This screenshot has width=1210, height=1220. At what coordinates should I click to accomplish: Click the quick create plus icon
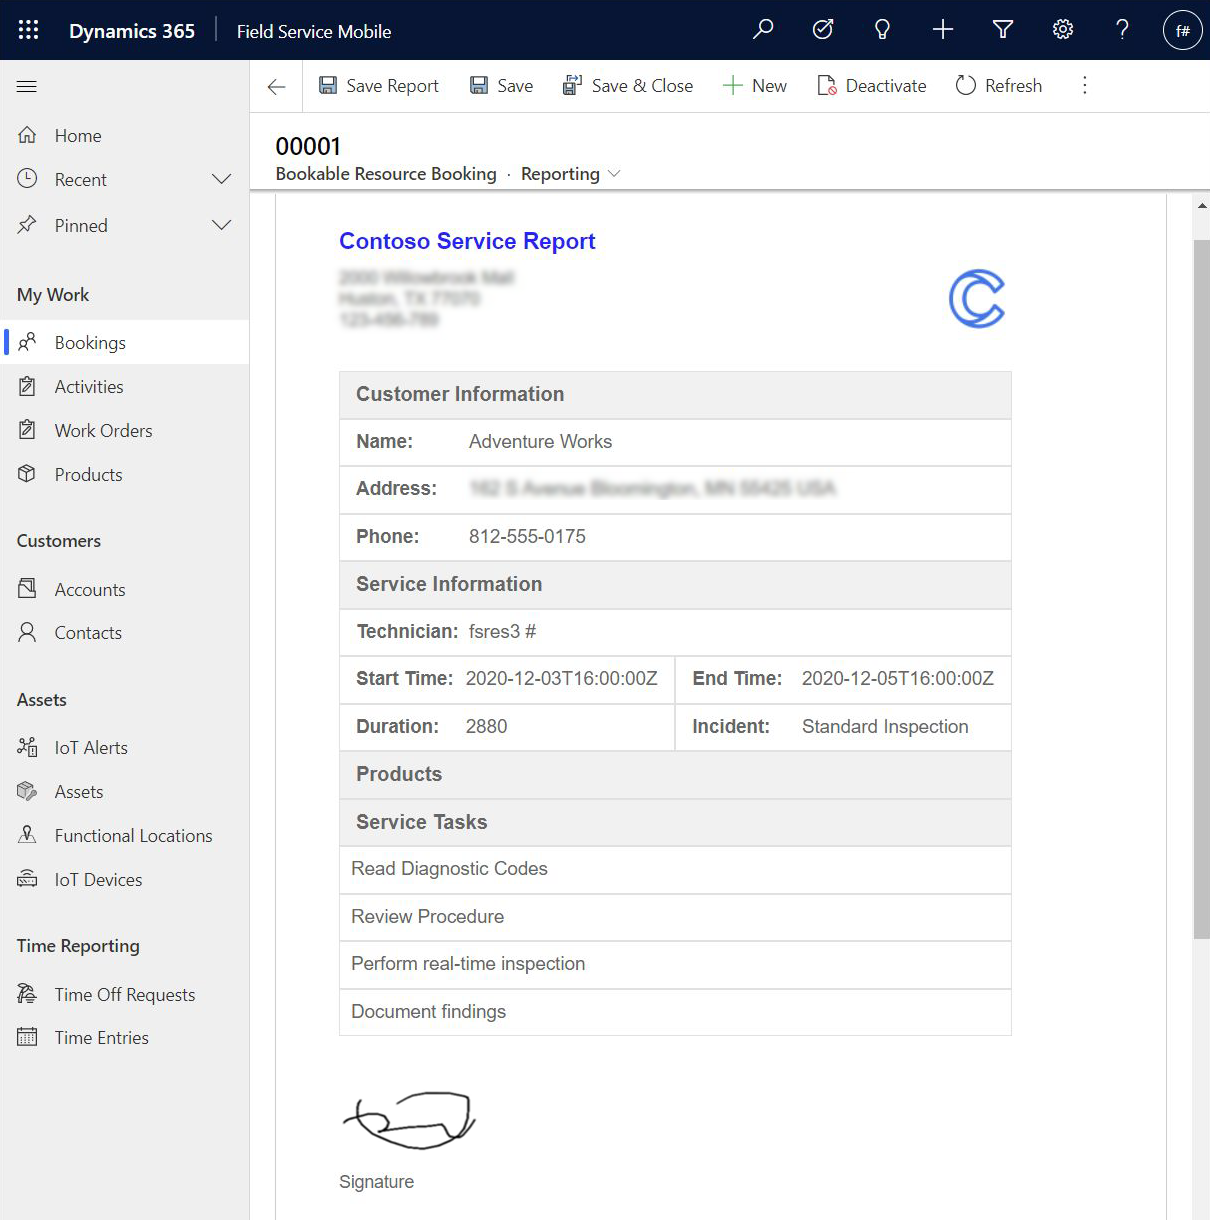942,30
